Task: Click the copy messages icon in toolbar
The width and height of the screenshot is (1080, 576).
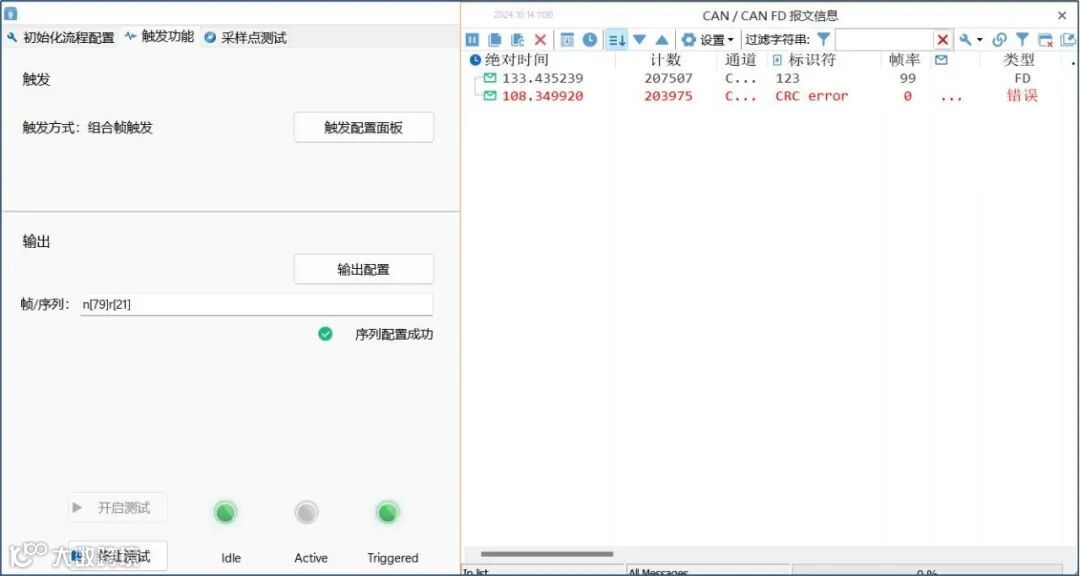Action: (x=495, y=40)
